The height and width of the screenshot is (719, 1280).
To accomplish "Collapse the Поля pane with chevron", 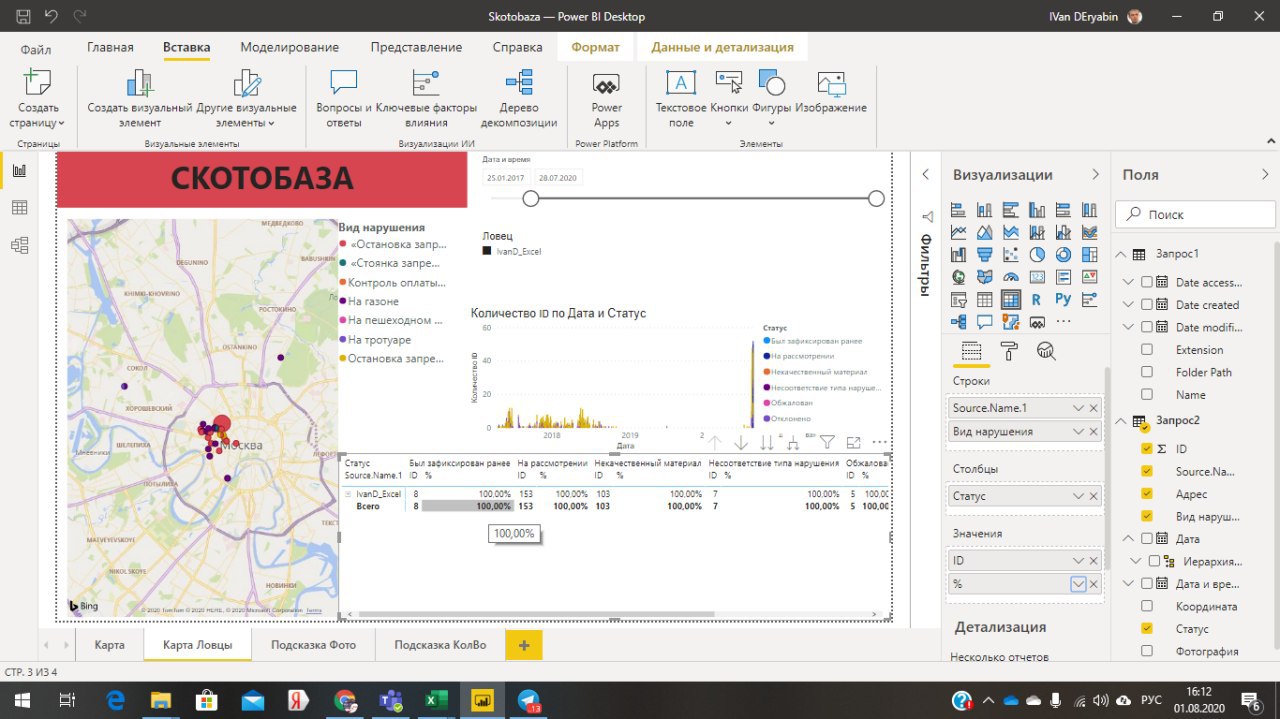I will 1266,174.
